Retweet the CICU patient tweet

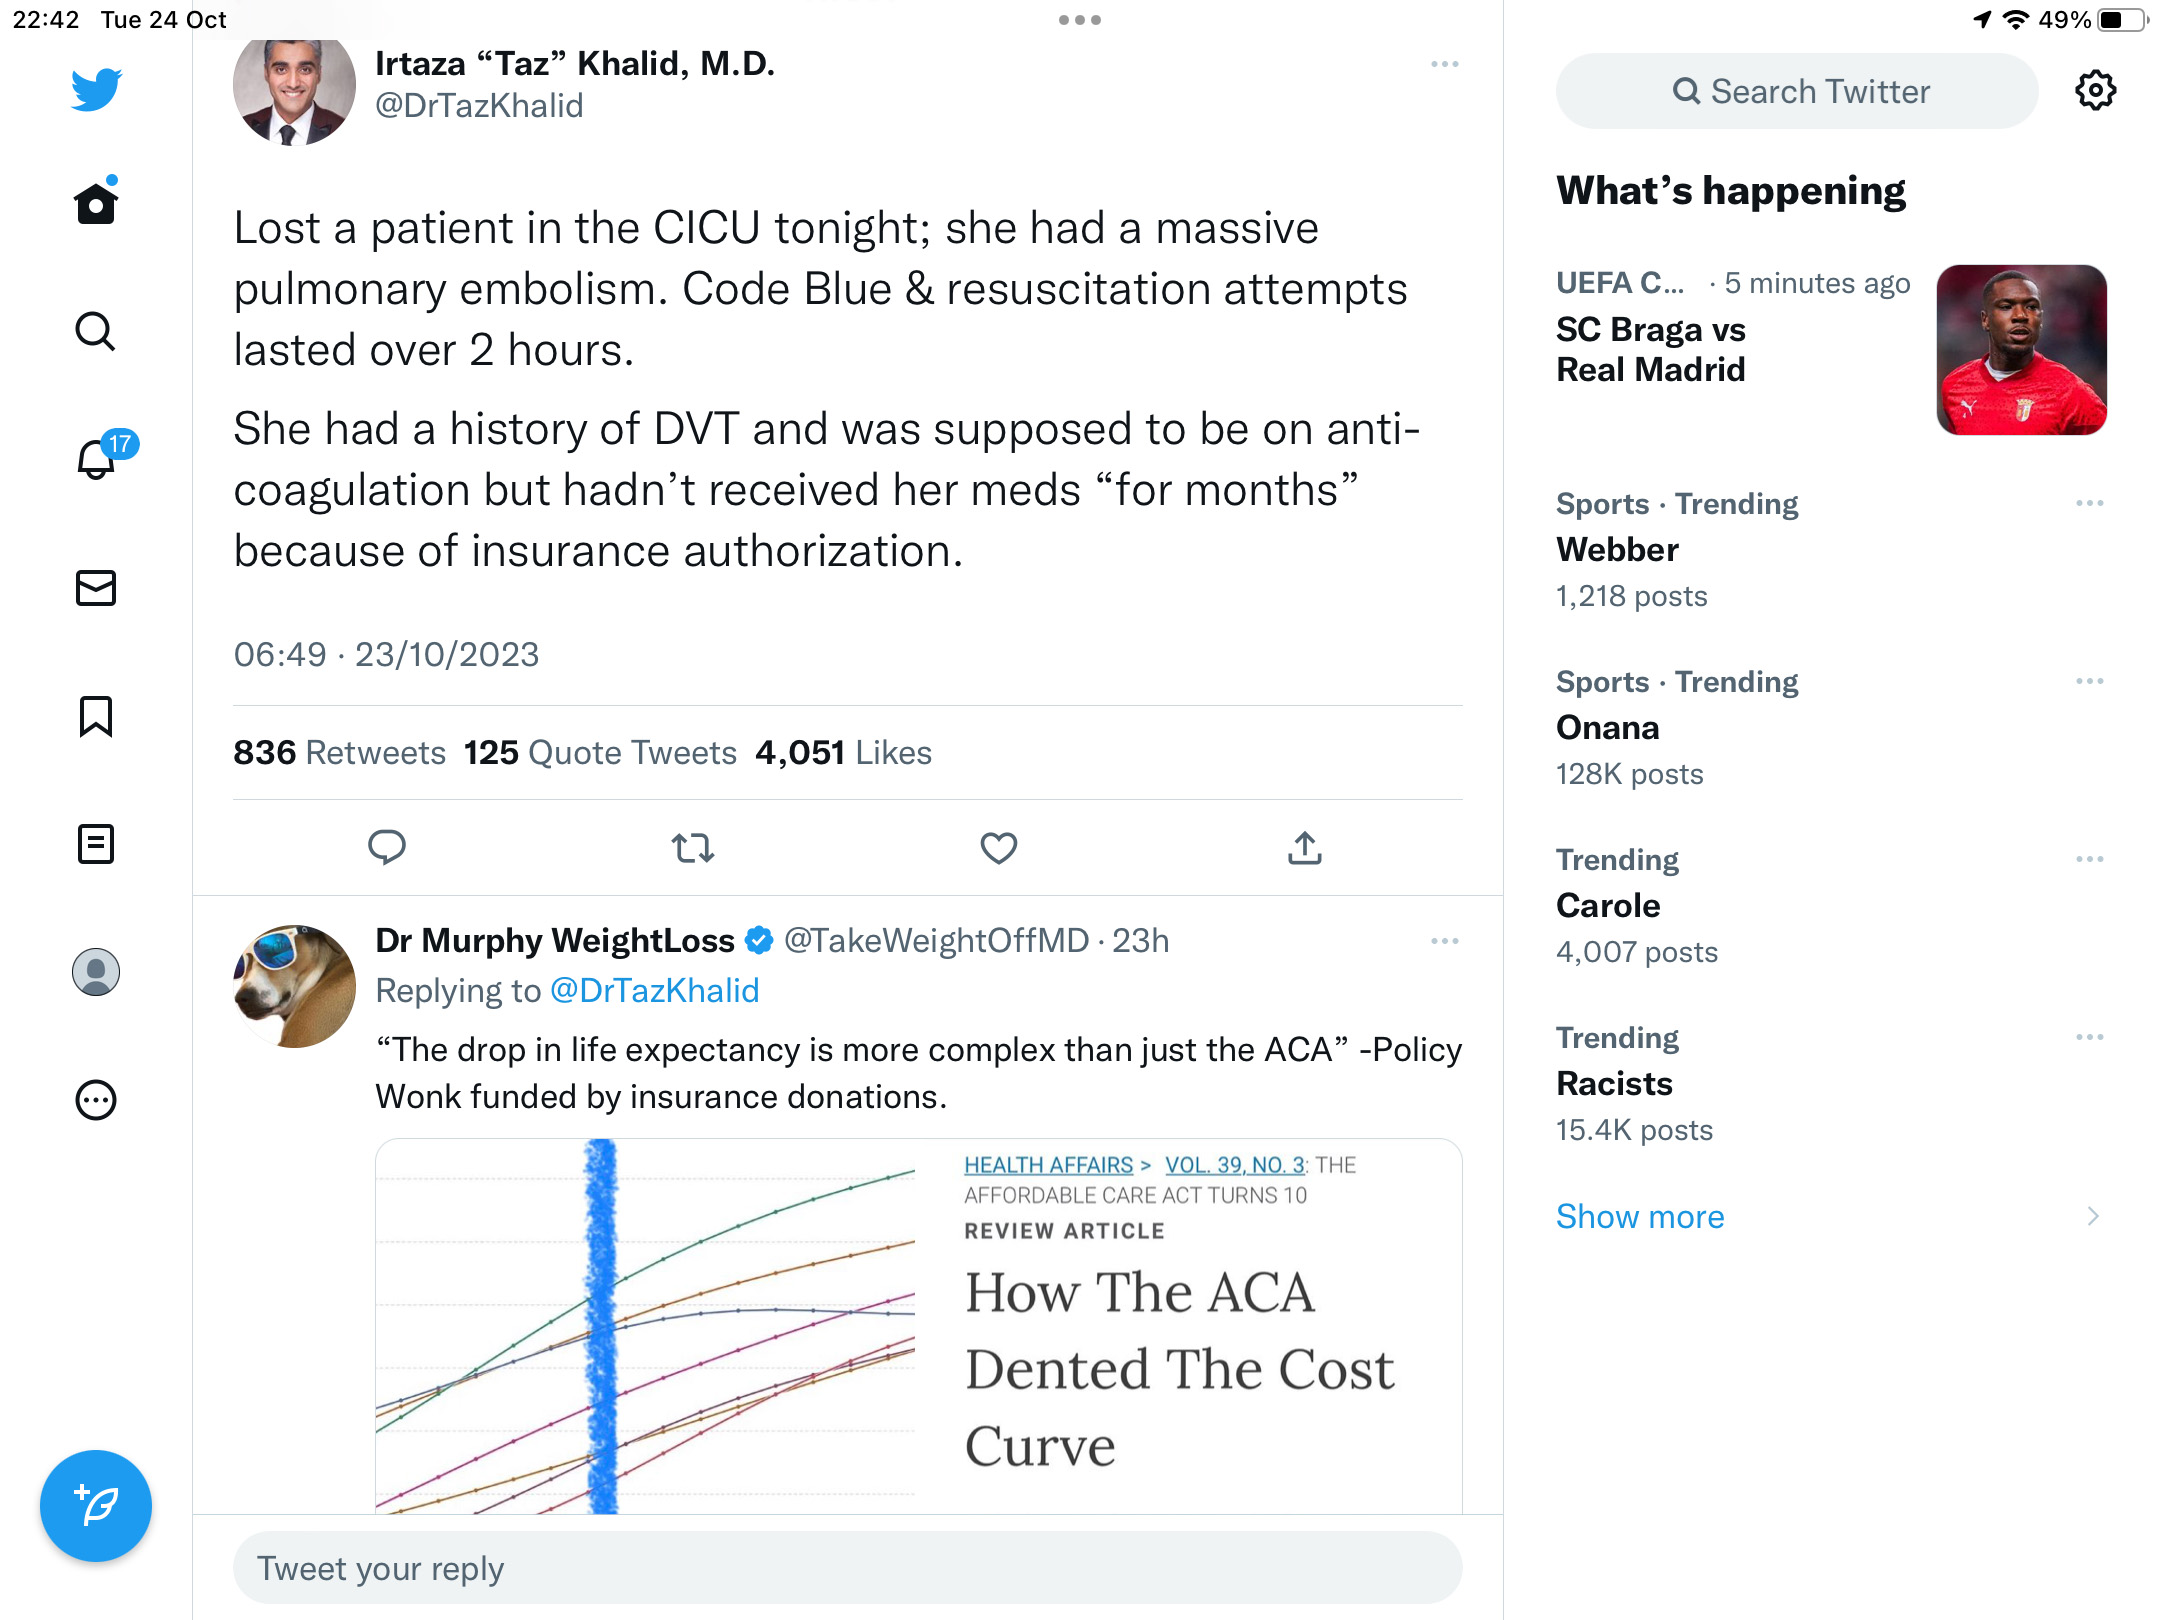[x=692, y=848]
